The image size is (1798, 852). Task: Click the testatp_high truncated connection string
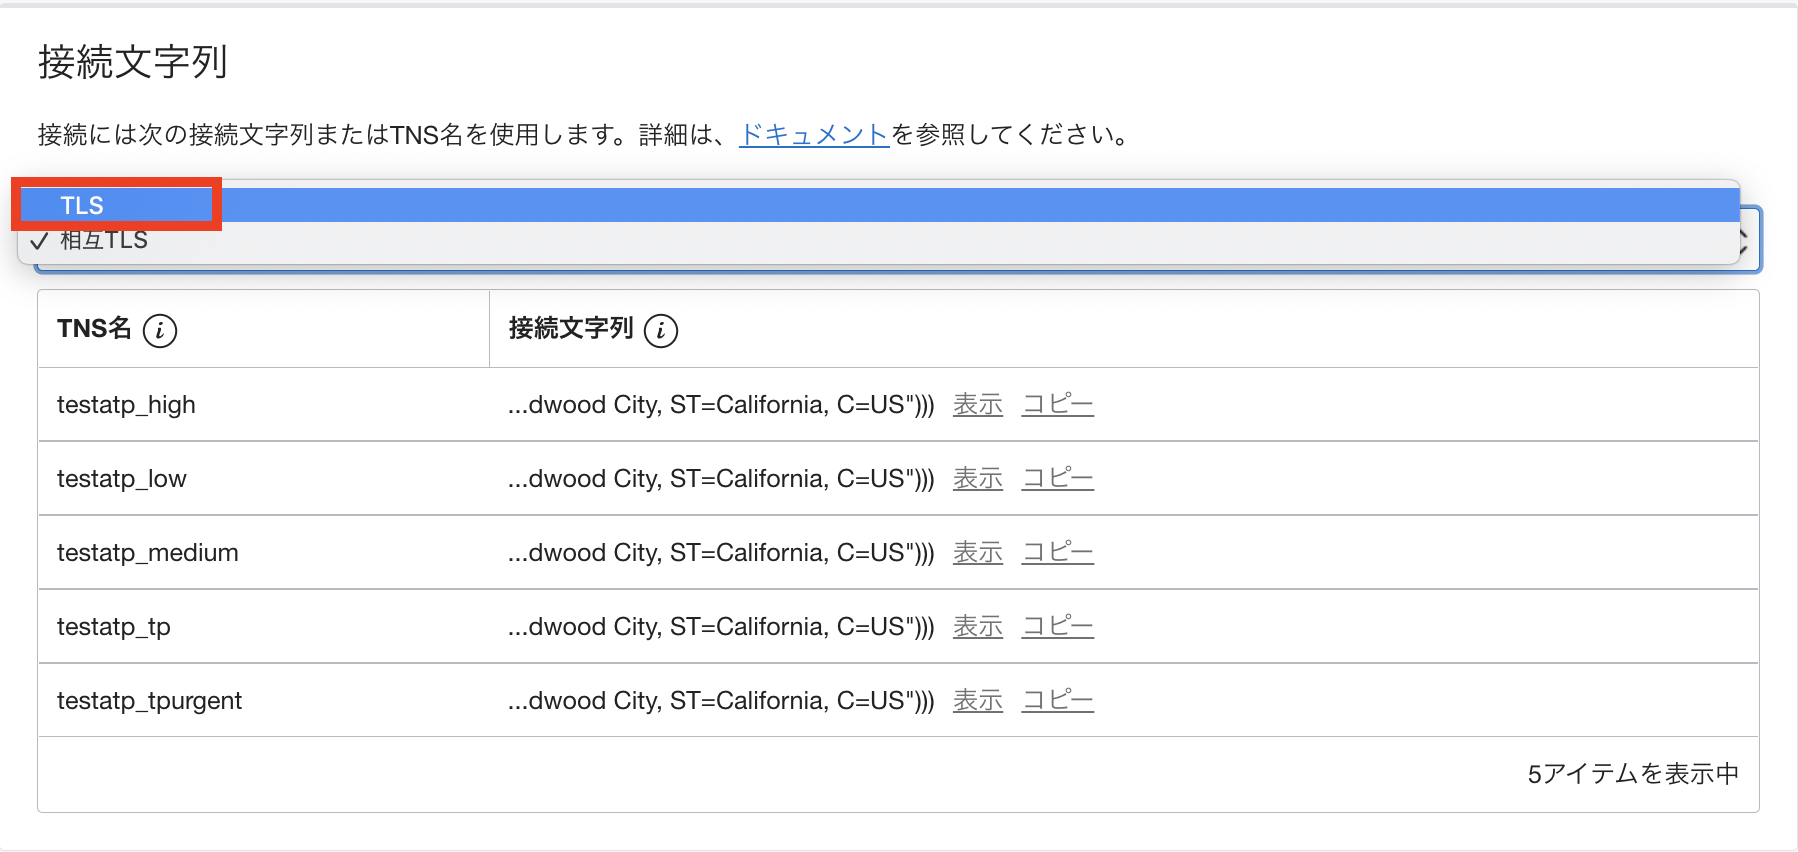(x=721, y=405)
